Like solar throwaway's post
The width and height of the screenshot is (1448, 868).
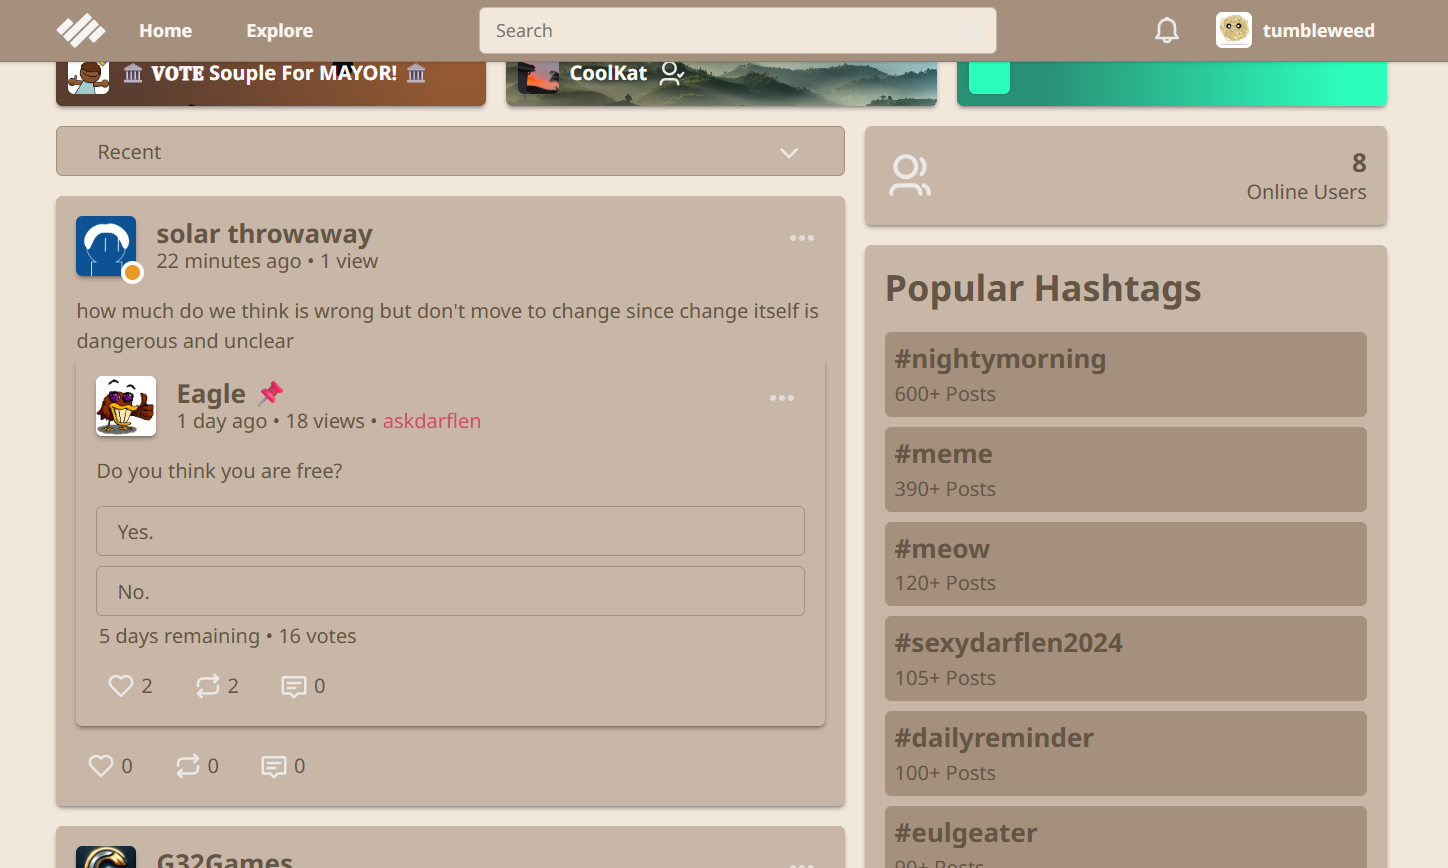(101, 766)
